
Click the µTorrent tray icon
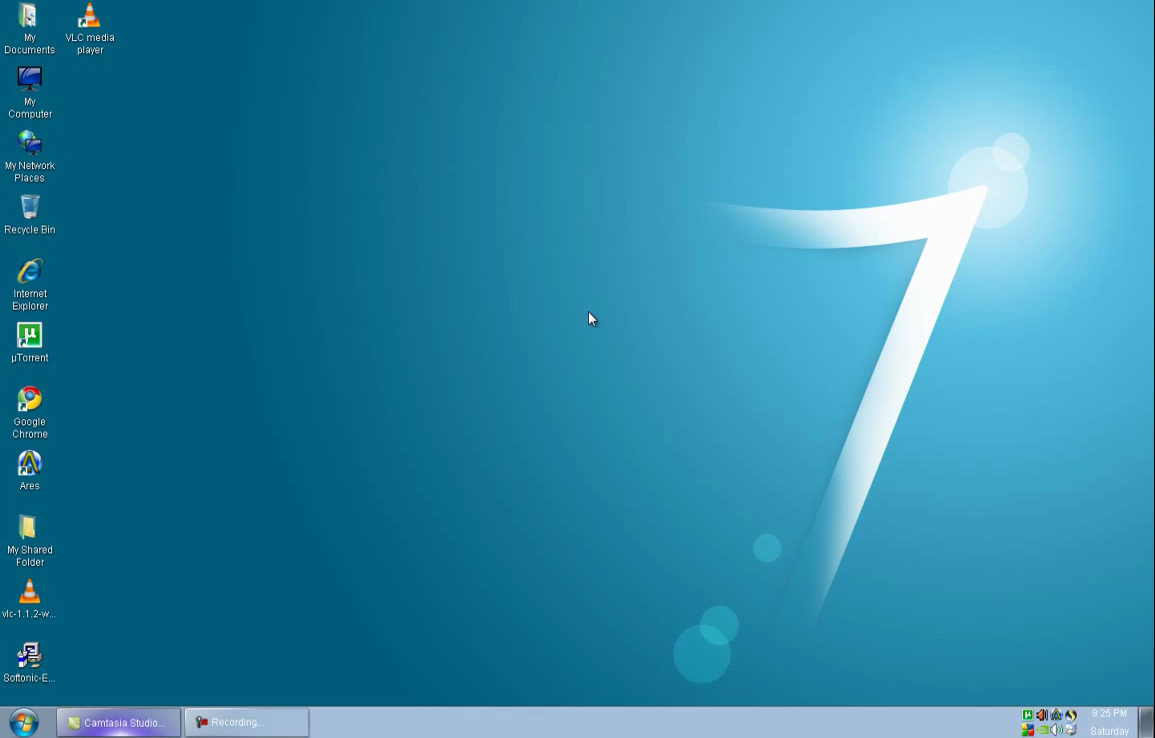coord(1028,714)
